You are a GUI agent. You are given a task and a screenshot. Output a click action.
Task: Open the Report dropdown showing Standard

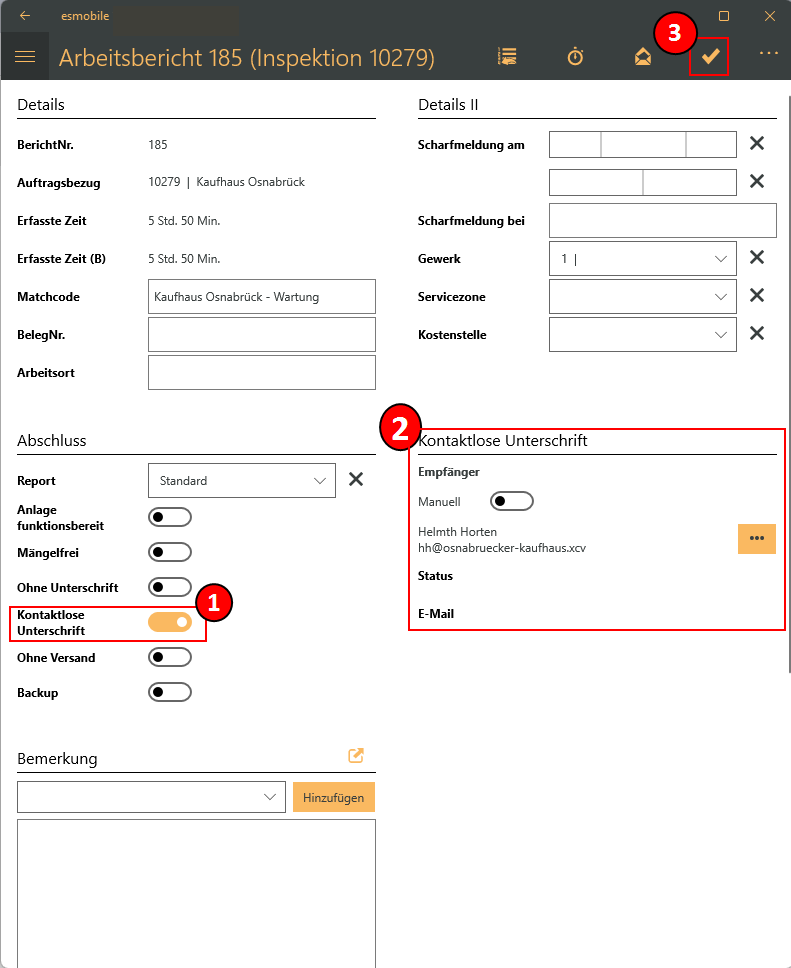242,480
